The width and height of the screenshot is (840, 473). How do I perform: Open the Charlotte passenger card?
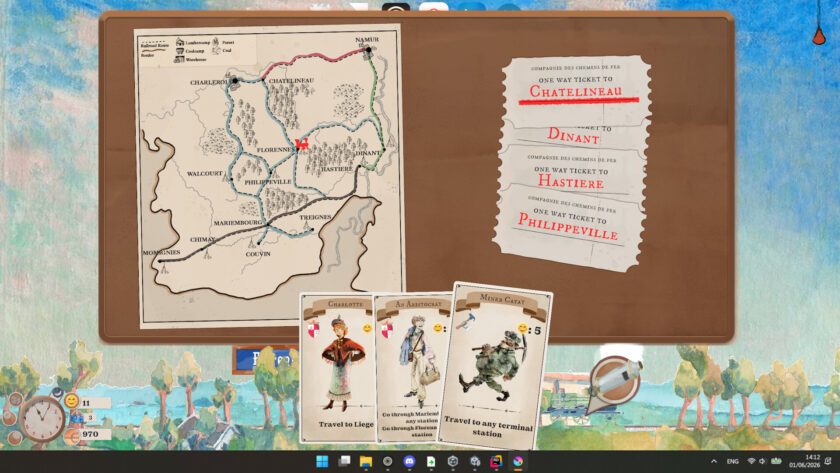tap(338, 367)
